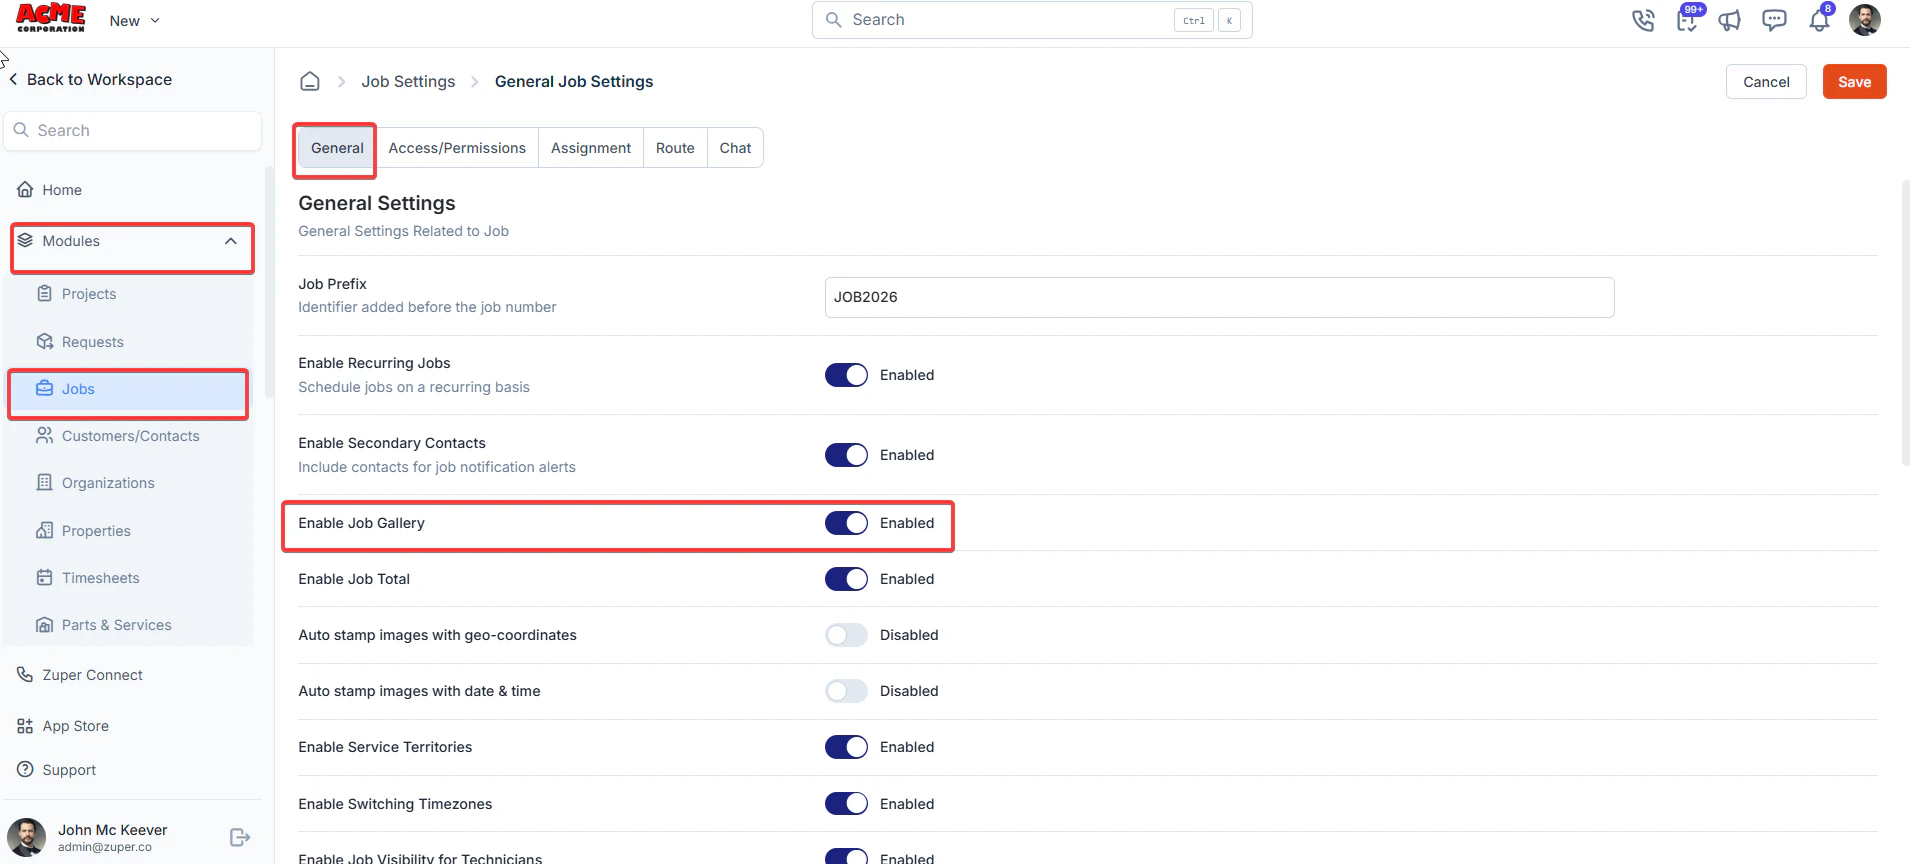Click the Requests icon in sidebar
The height and width of the screenshot is (864, 1910).
click(x=45, y=341)
